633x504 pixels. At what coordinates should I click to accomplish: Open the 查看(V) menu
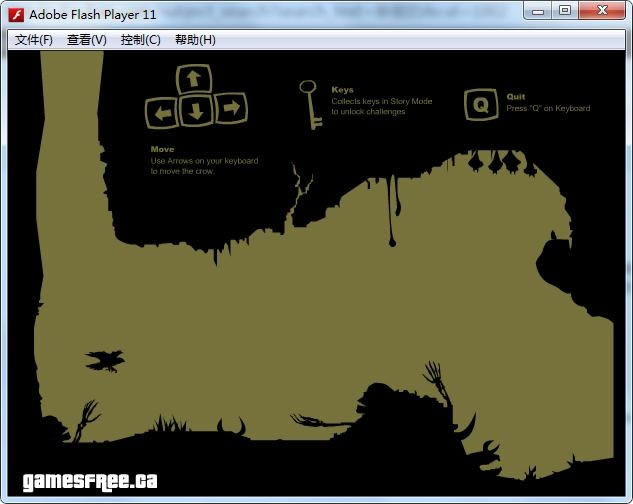coord(86,40)
